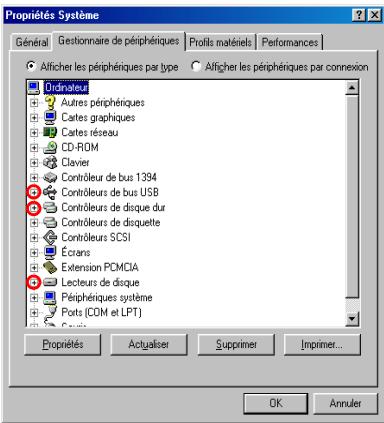Click the SCSI icon beside Contrôleurs SCSI
The image size is (384, 423).
click(x=50, y=237)
